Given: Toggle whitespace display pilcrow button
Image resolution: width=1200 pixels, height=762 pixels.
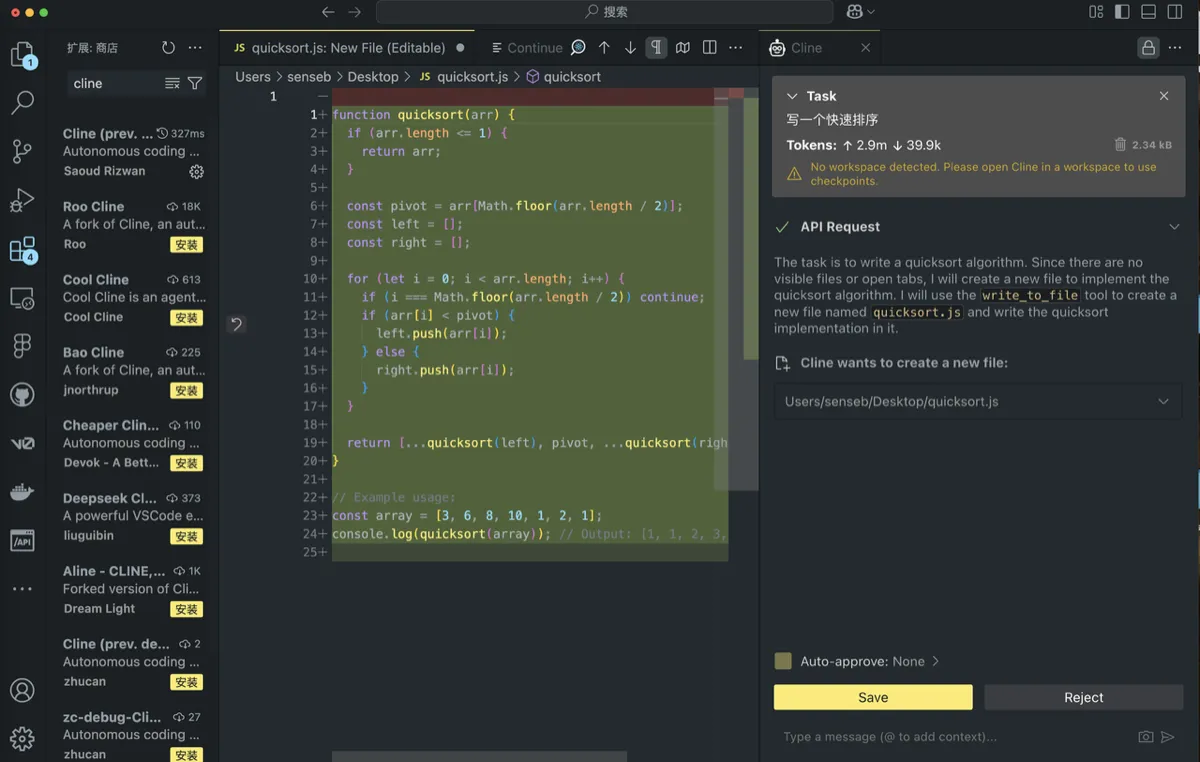Looking at the screenshot, I should pos(656,48).
